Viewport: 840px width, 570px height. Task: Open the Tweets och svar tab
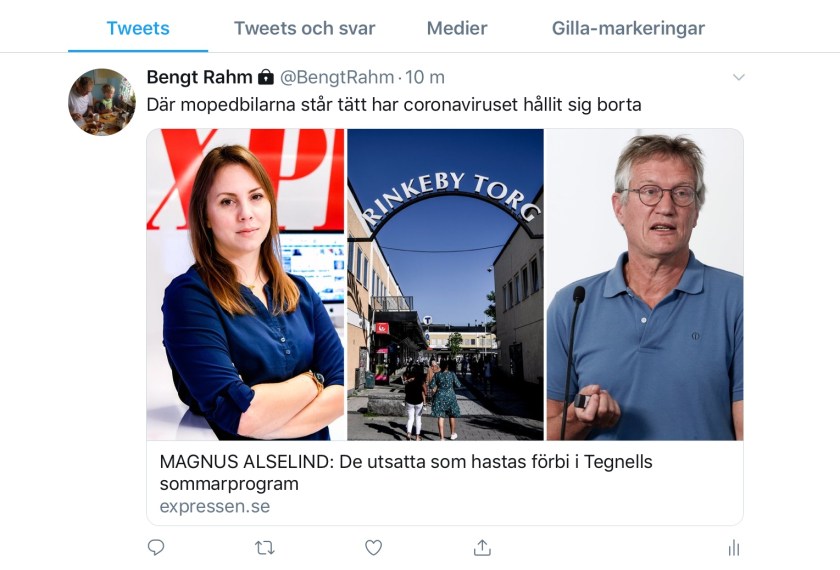[x=304, y=28]
